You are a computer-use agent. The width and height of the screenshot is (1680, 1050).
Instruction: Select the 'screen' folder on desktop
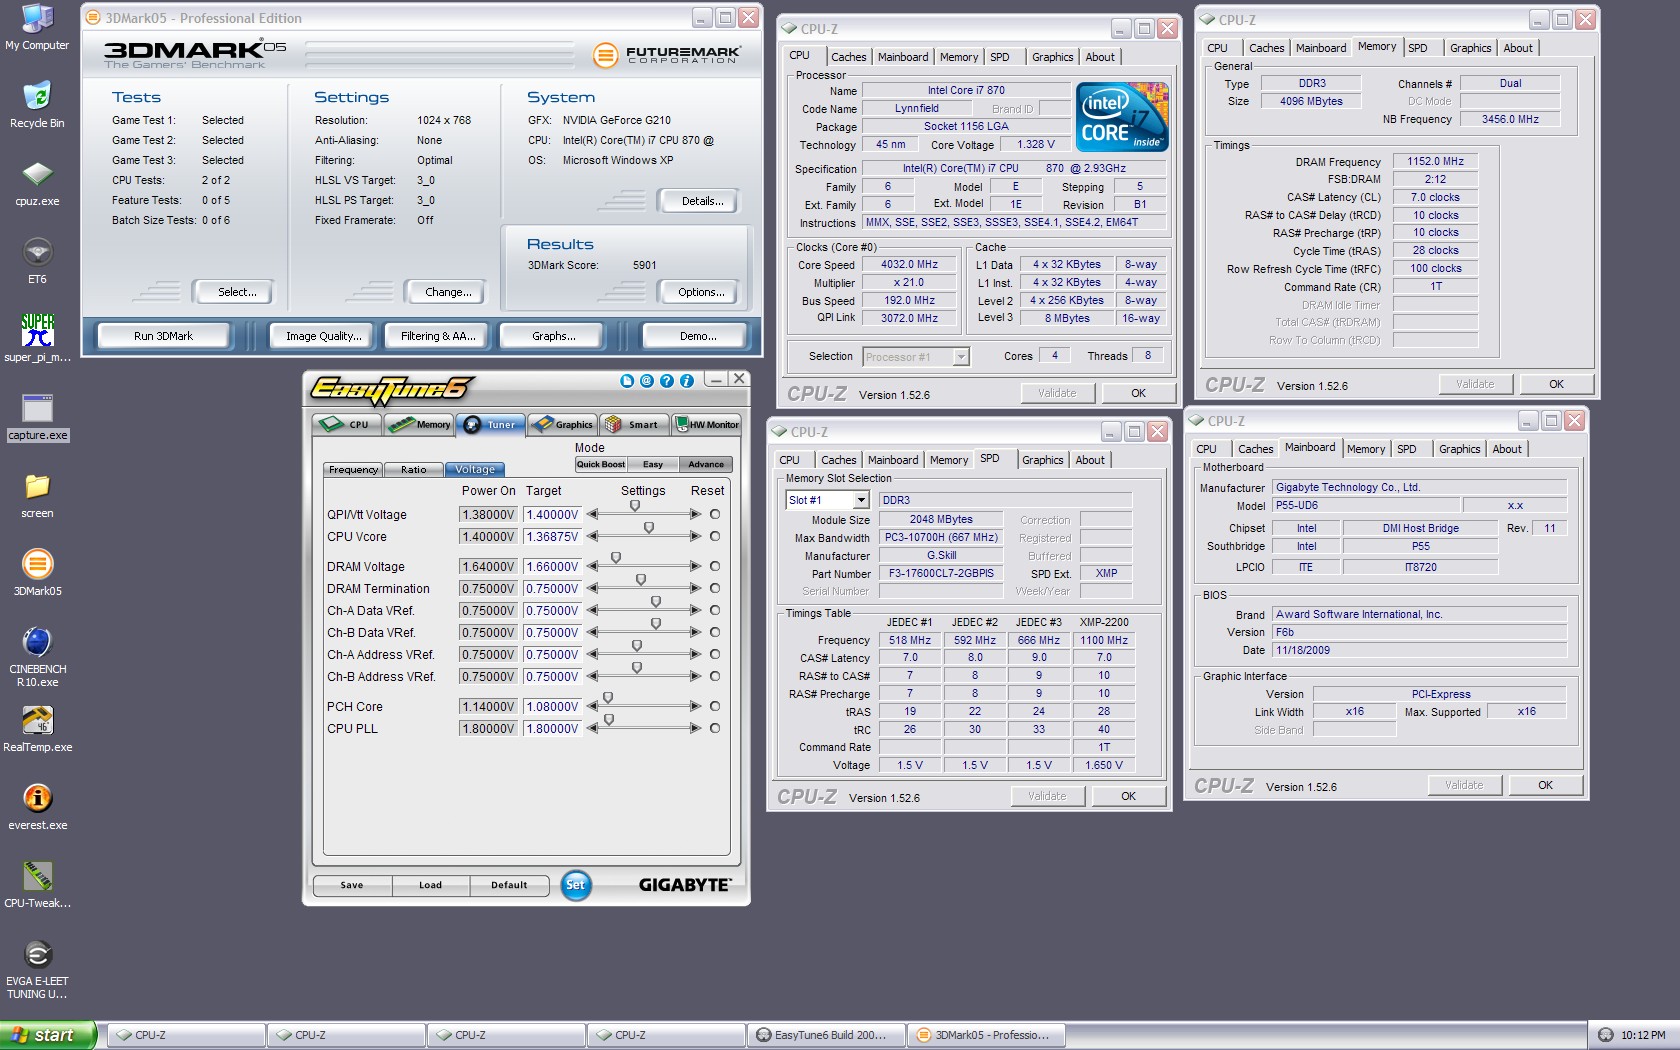tap(37, 495)
